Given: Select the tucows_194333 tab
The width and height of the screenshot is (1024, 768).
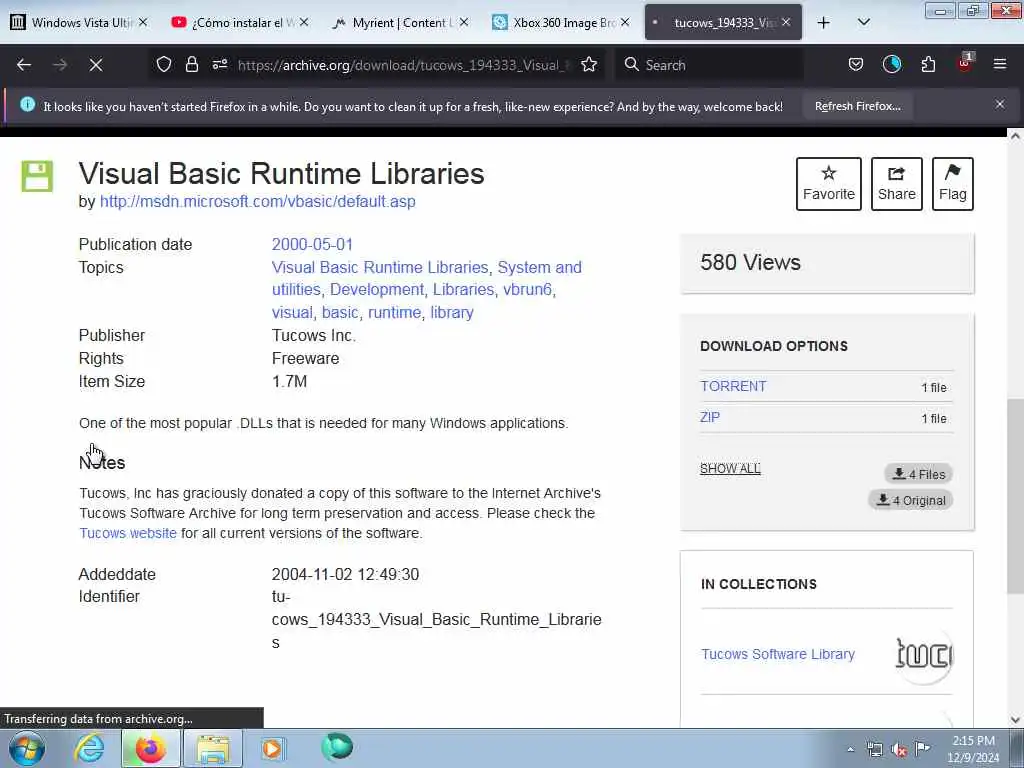Looking at the screenshot, I should (x=724, y=23).
